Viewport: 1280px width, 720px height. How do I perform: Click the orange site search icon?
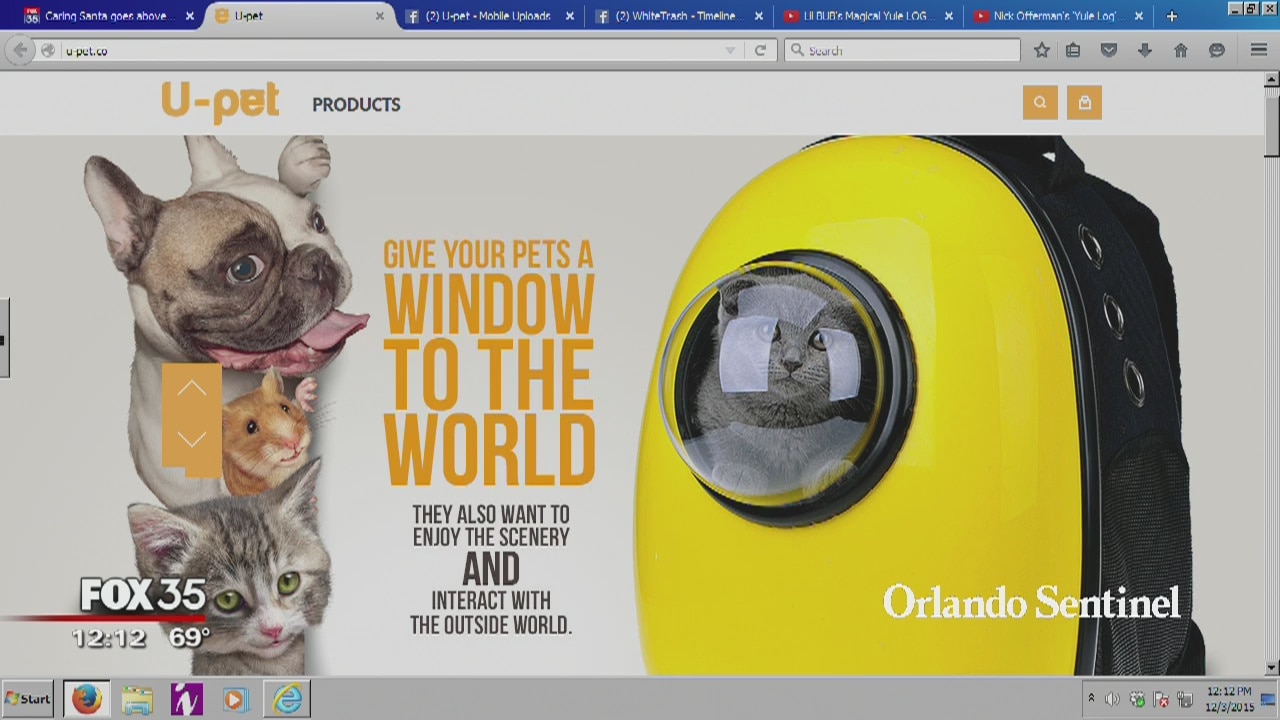pos(1040,102)
